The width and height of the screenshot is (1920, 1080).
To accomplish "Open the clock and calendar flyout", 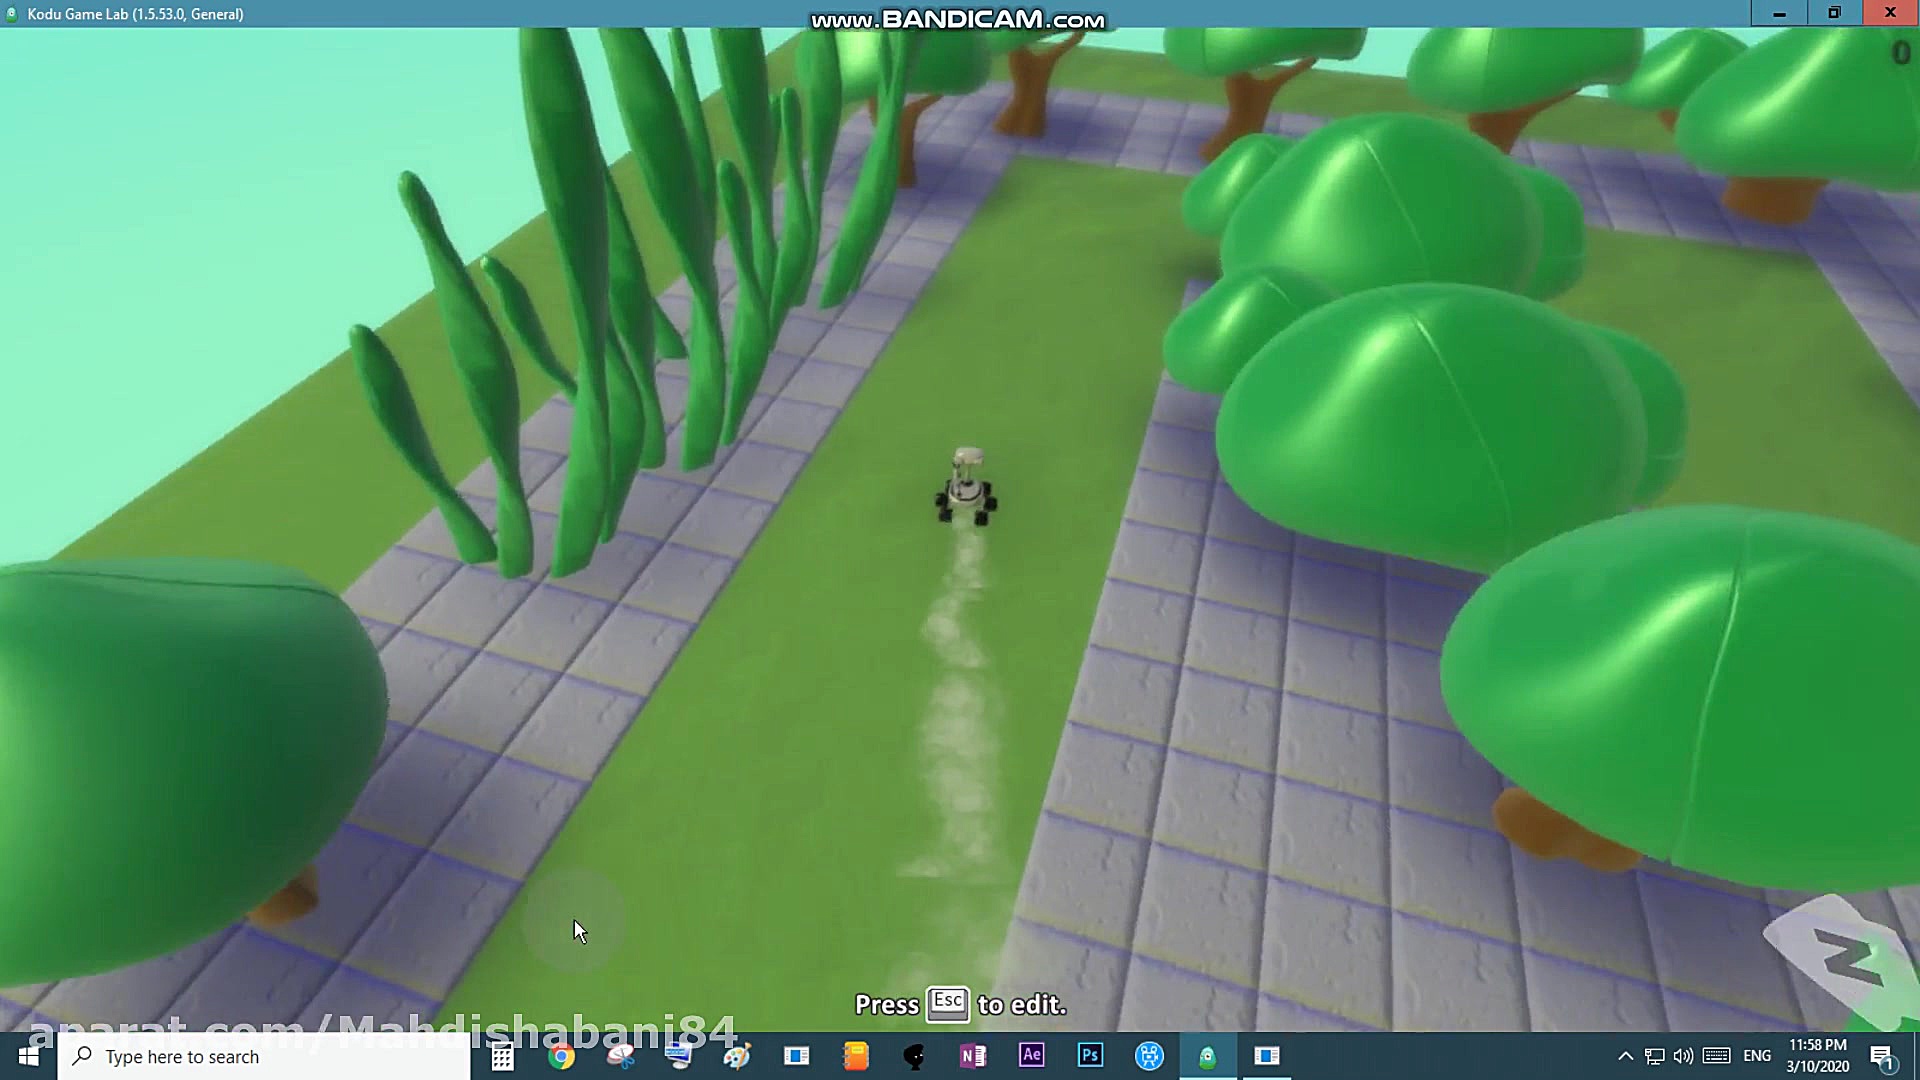I will pos(1817,1056).
